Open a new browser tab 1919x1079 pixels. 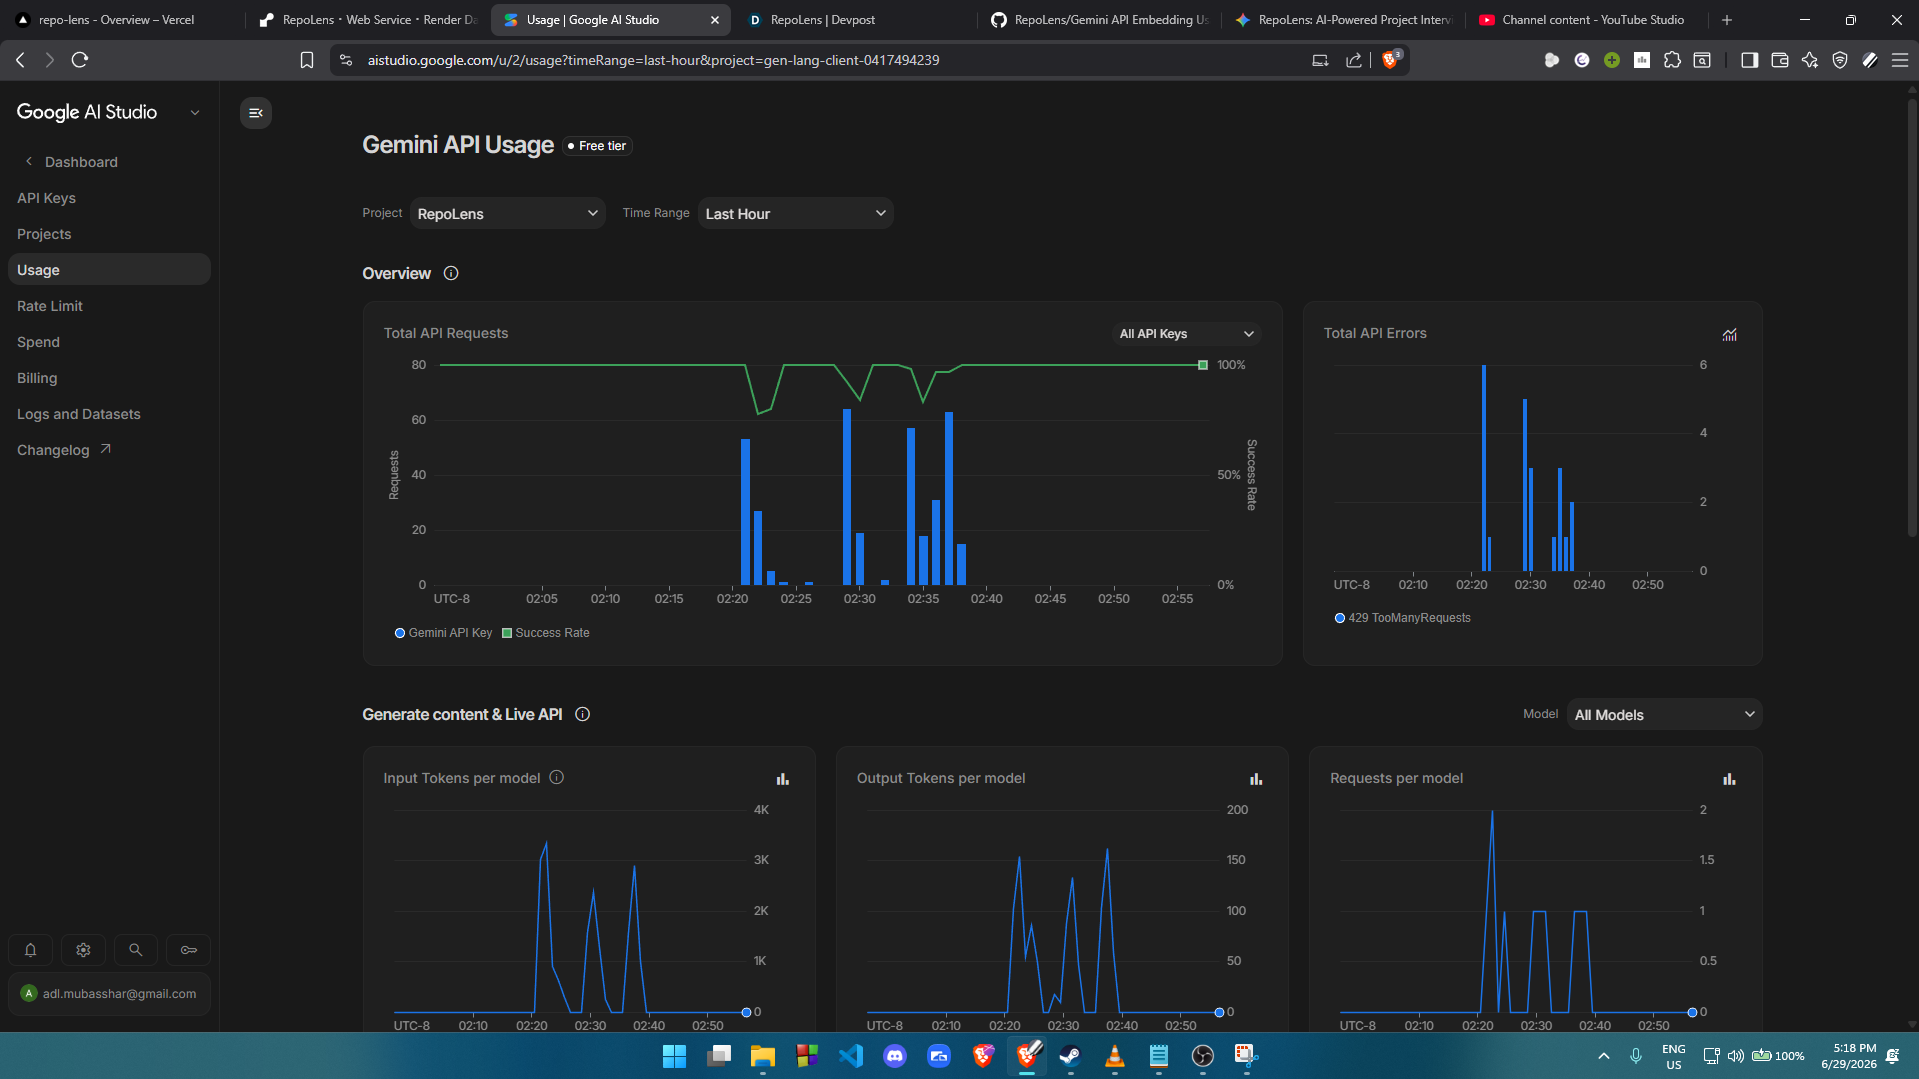click(x=1727, y=20)
